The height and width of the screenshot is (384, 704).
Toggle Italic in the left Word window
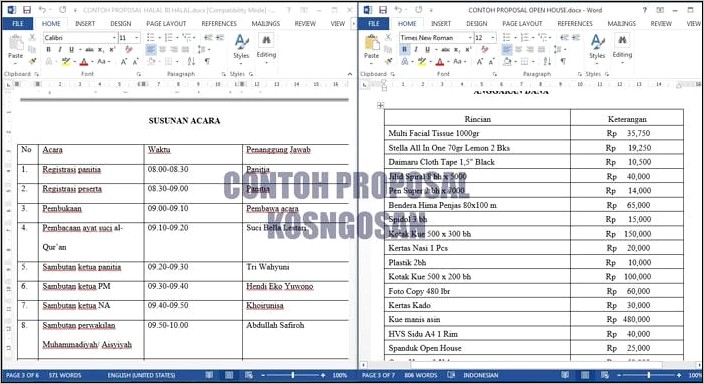pos(60,49)
